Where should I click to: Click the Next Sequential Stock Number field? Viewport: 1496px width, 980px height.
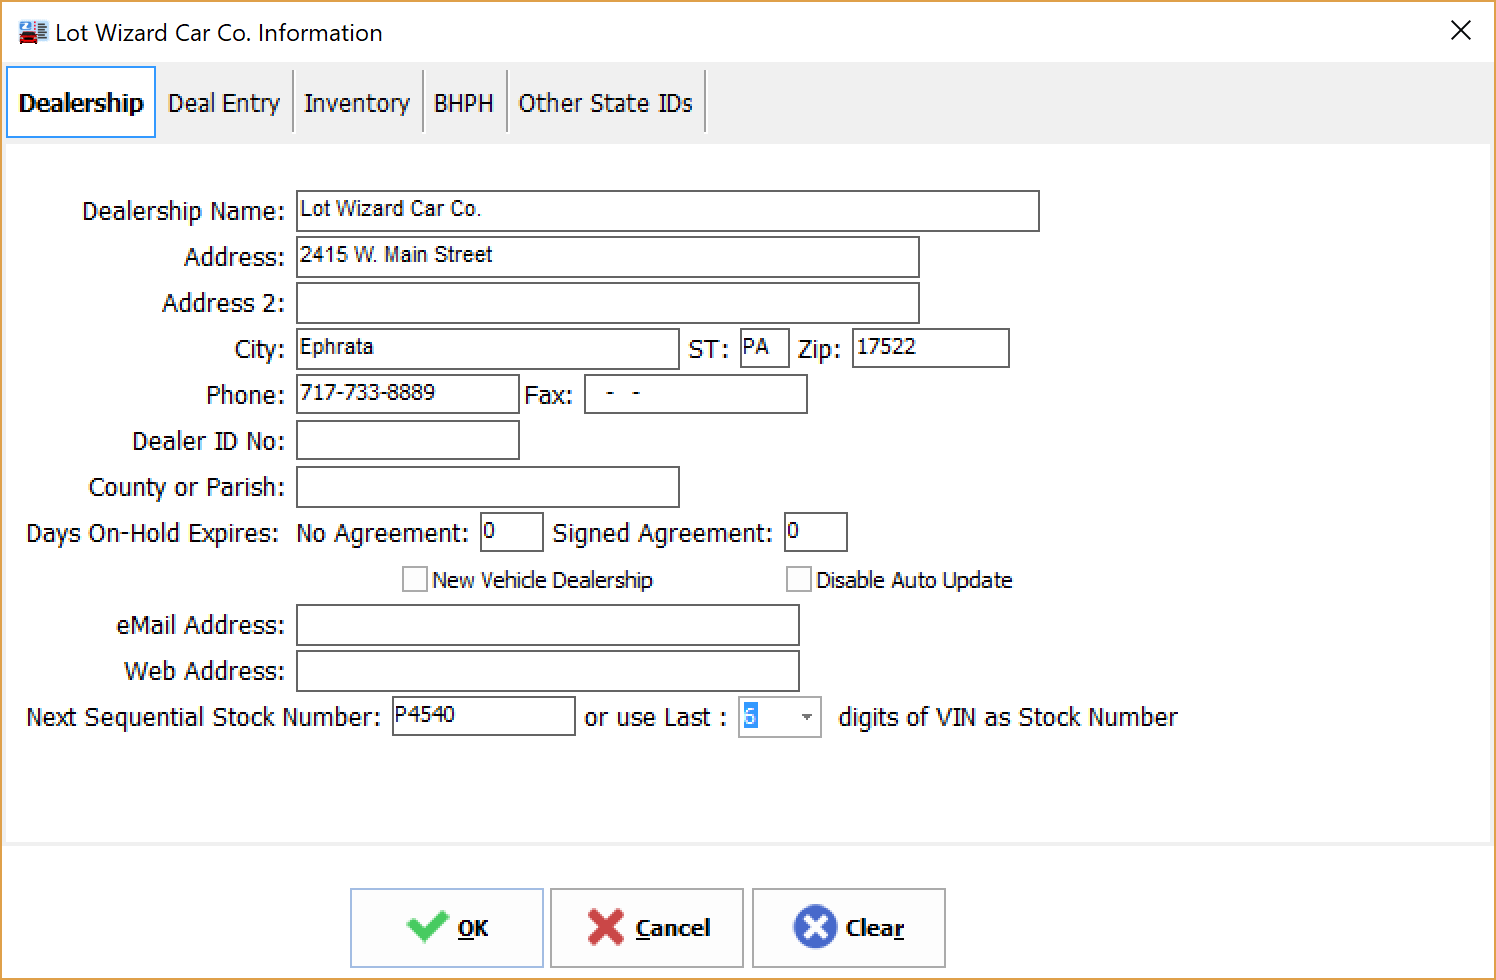tap(483, 716)
